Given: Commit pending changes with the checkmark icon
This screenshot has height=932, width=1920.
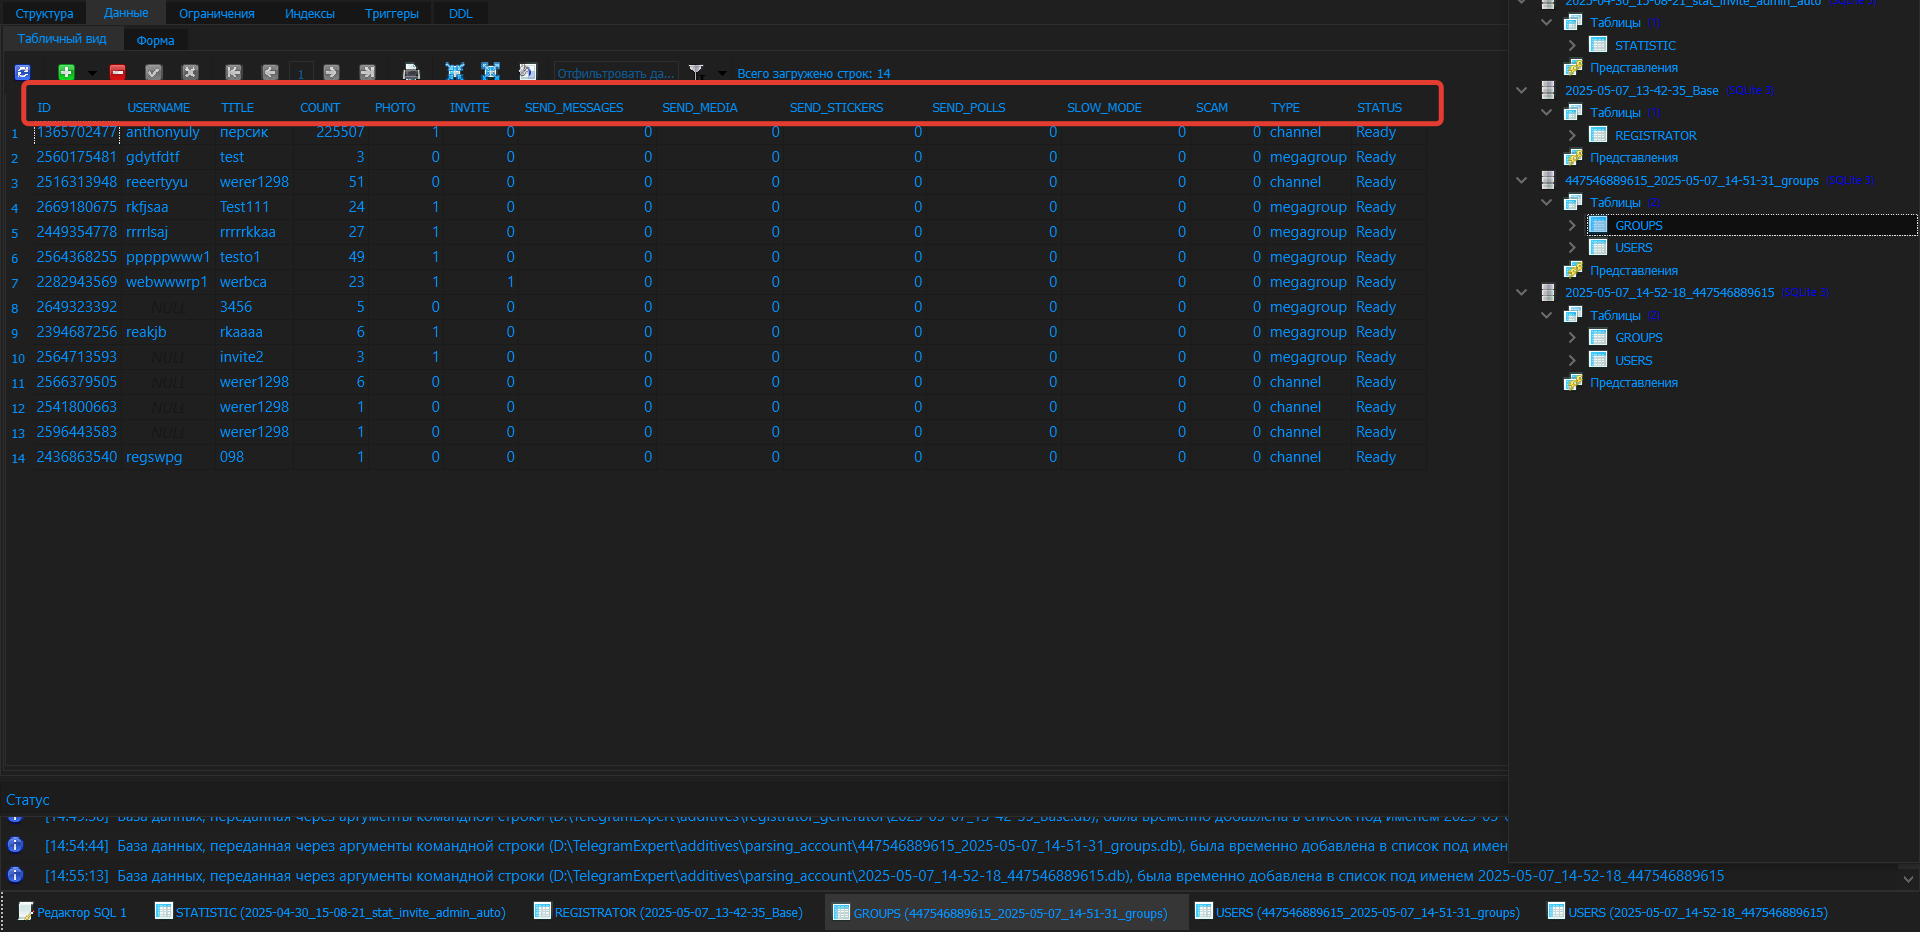Looking at the screenshot, I should click(153, 72).
